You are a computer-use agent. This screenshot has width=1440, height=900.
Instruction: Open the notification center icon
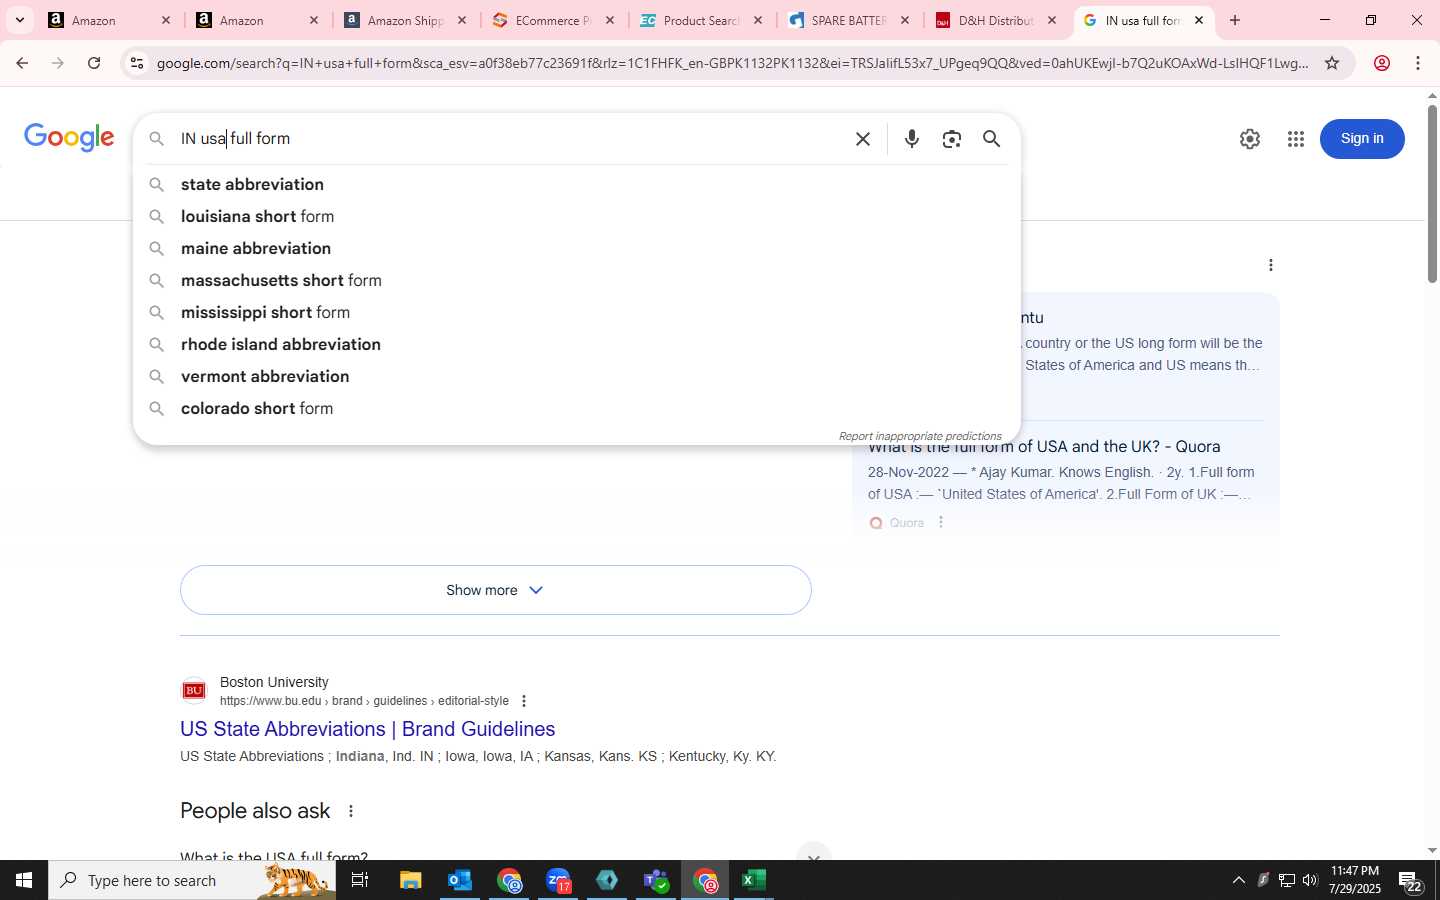pyautogui.click(x=1411, y=881)
